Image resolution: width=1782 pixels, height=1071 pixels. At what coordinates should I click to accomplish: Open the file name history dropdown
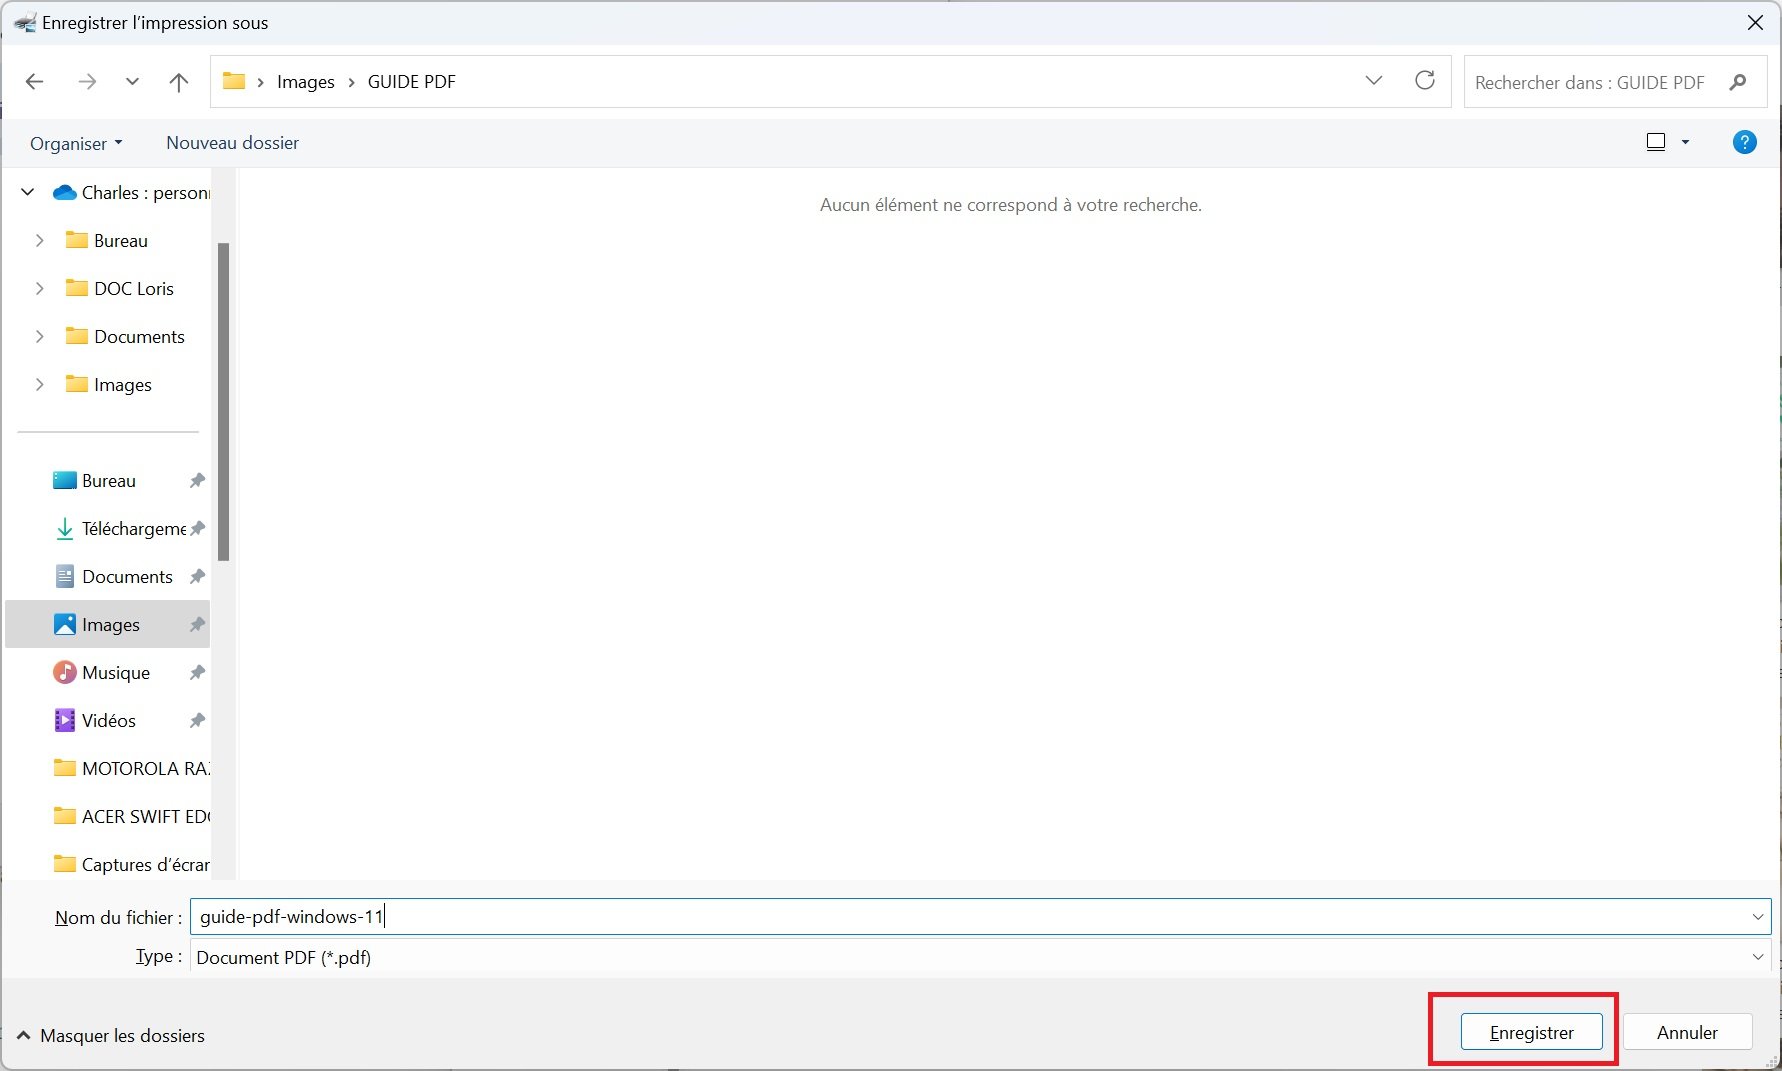click(1758, 916)
